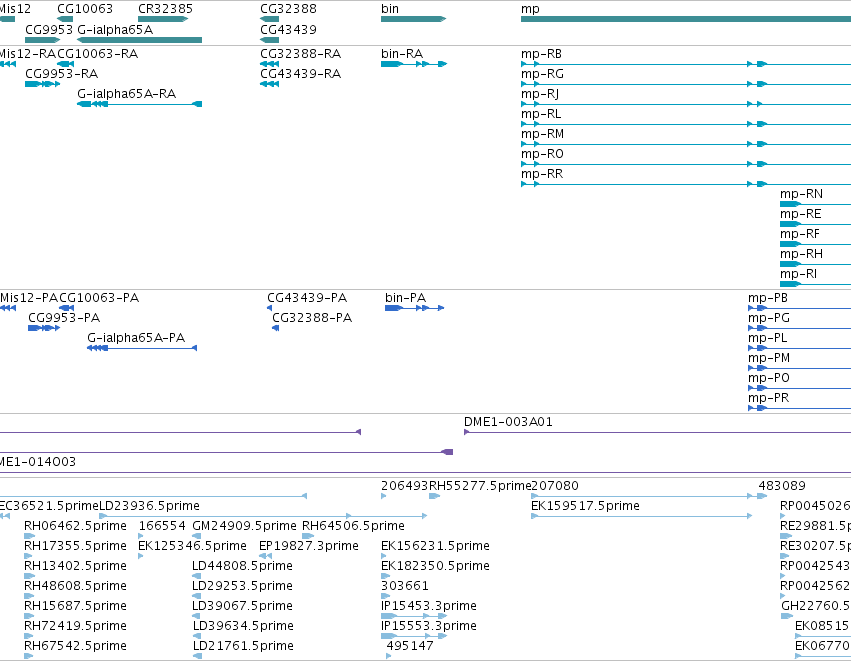The width and height of the screenshot is (851, 661).
Task: Select protein label mp-PB
Action: point(767,298)
